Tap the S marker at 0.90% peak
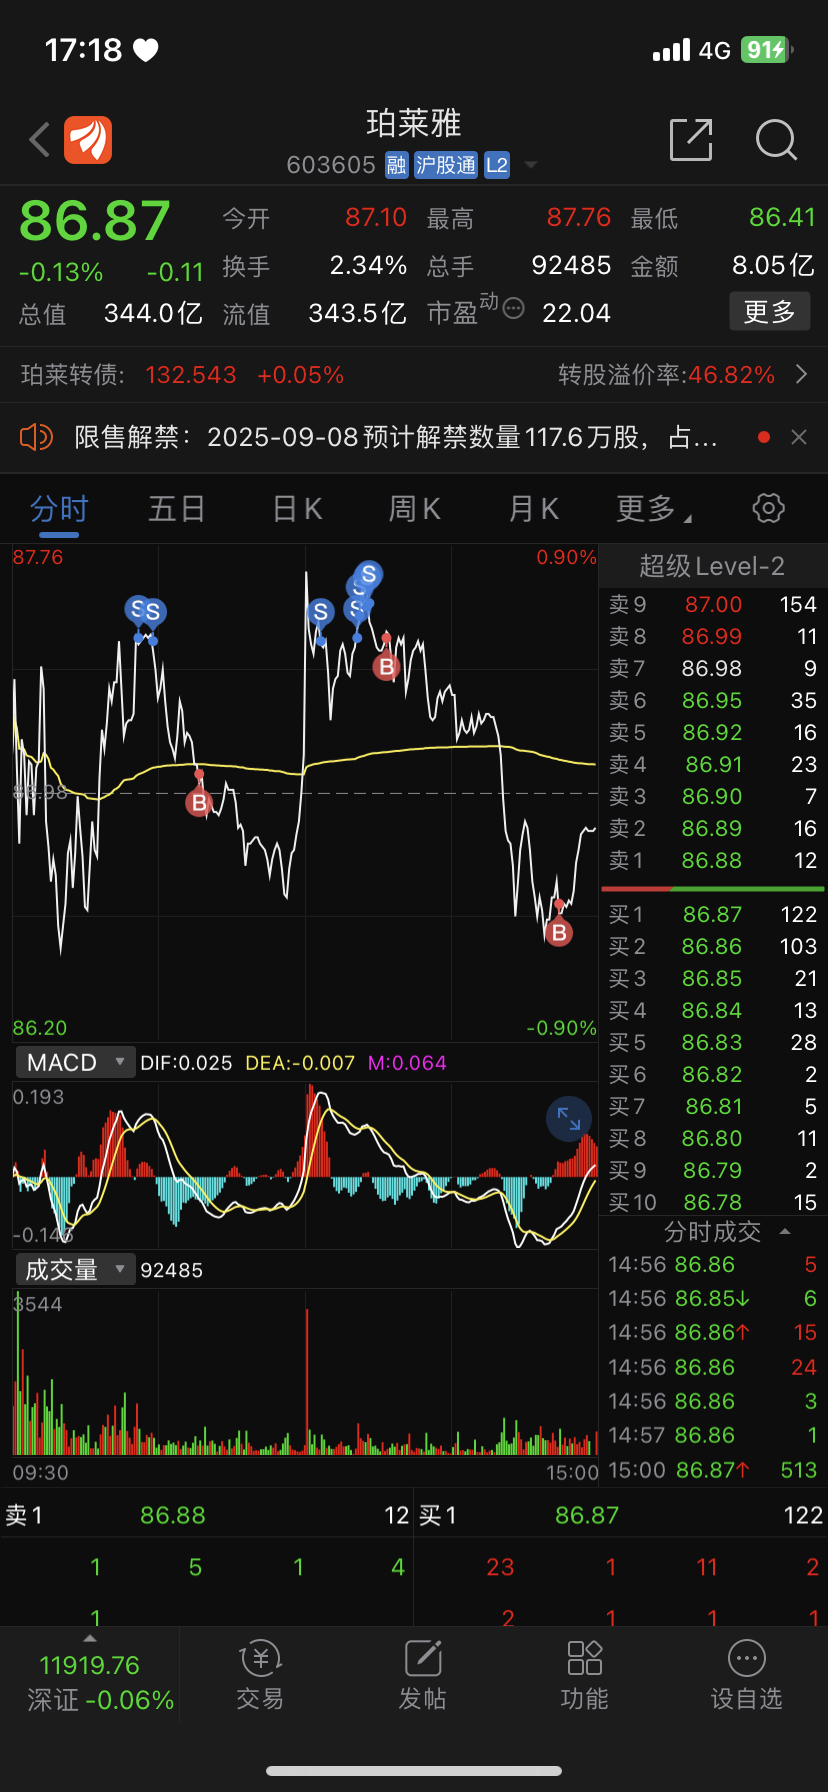This screenshot has height=1792, width=828. [x=369, y=574]
